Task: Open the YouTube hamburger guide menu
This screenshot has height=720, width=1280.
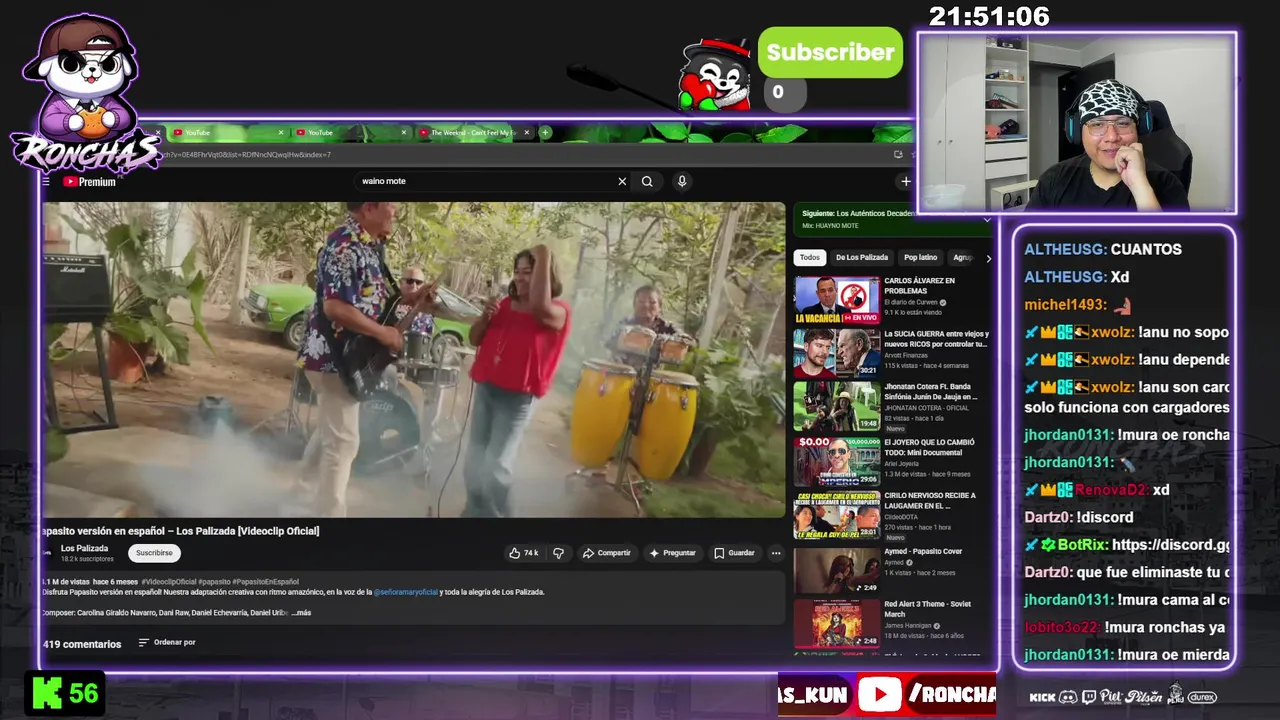Action: pyautogui.click(x=46, y=181)
